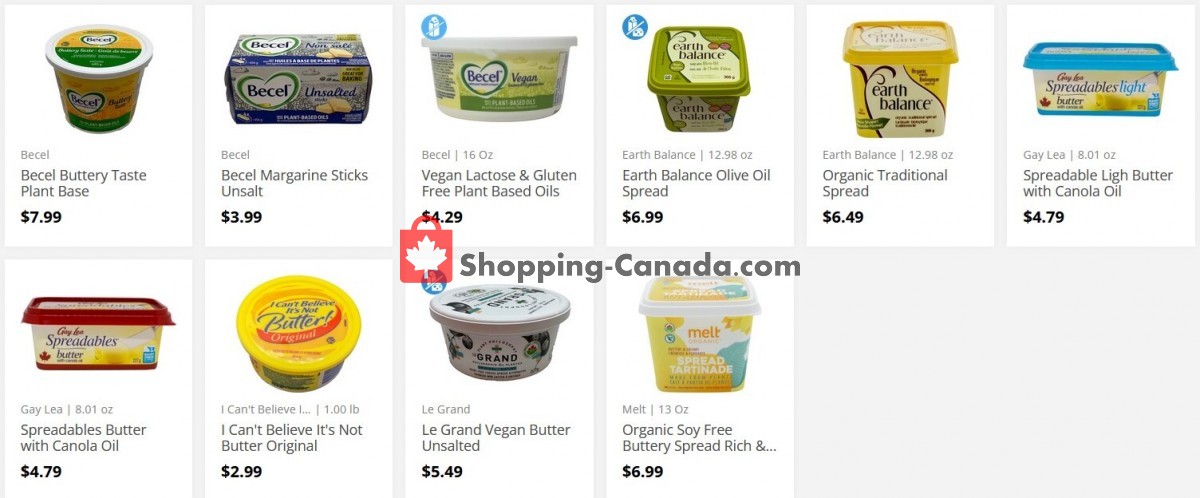Open the Becel Buttery Taste tub image
Viewport: 1200px width, 498px height.
click(x=99, y=79)
